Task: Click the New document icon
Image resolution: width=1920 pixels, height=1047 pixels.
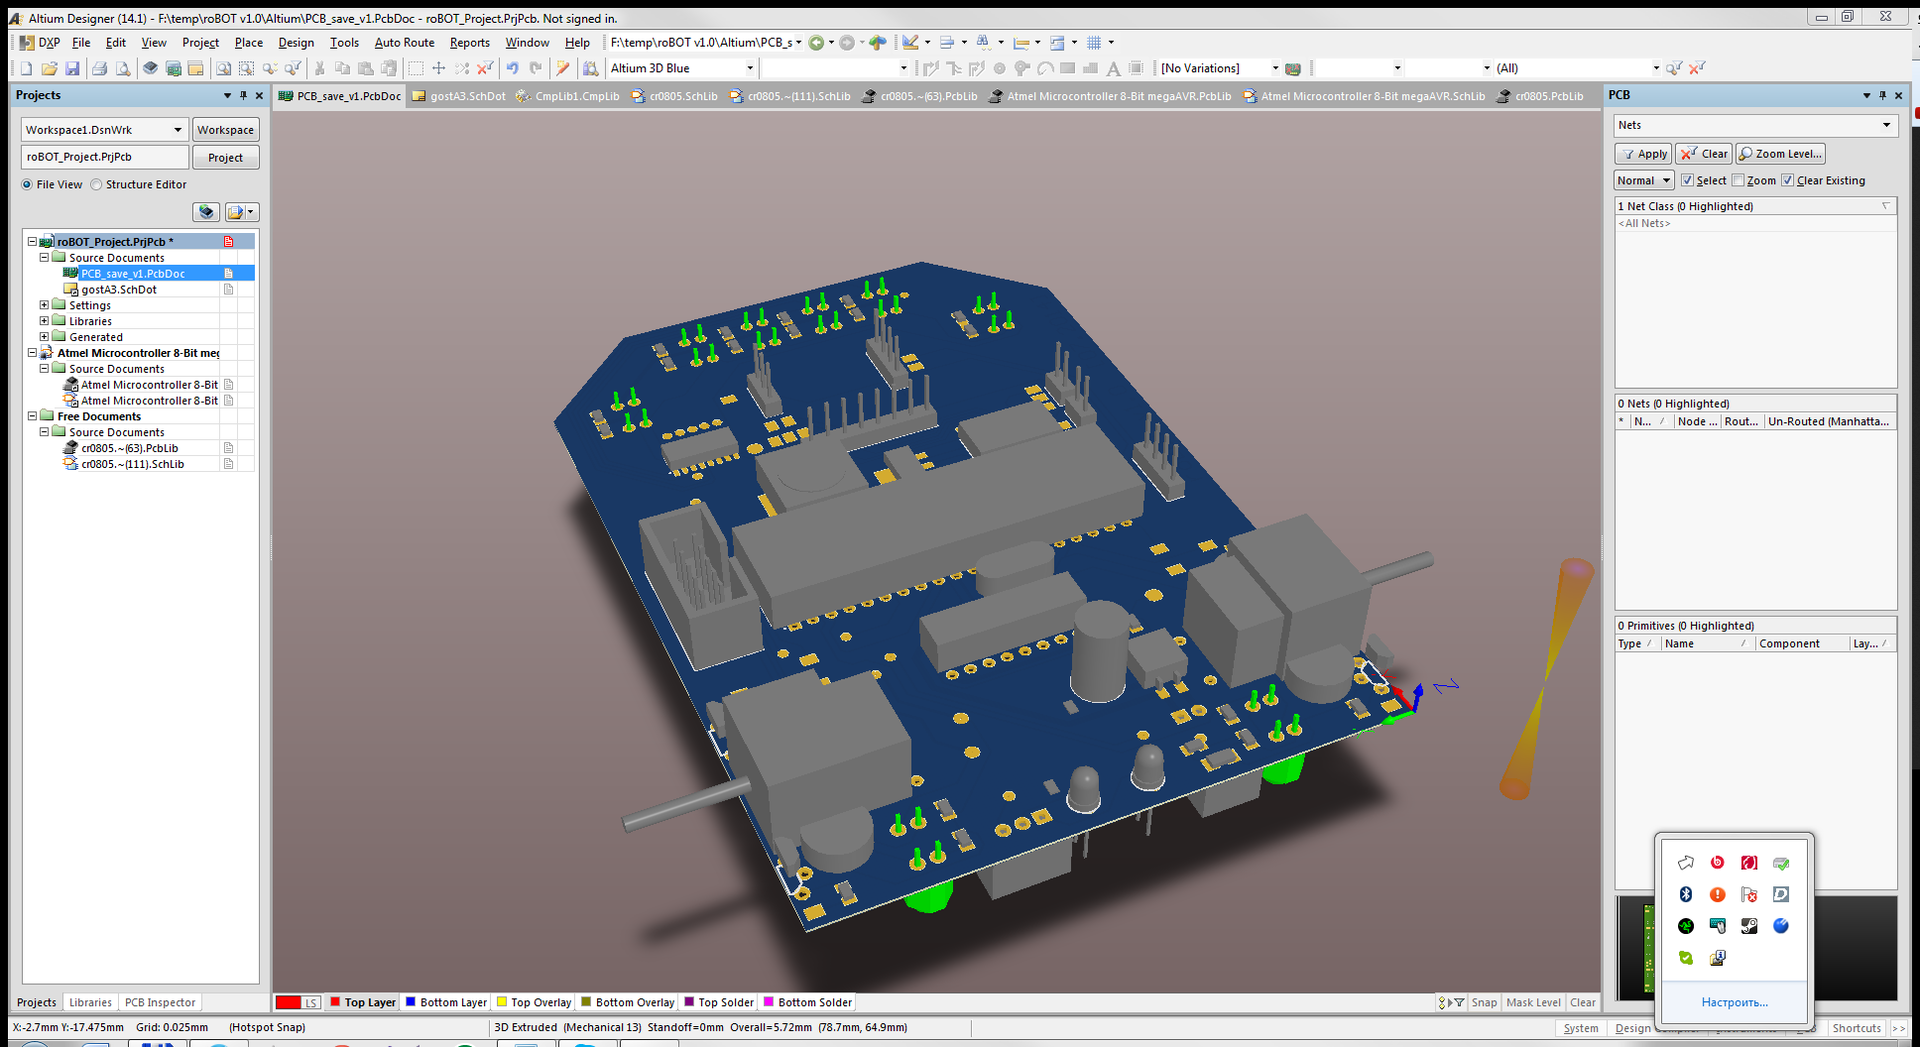Action: [26, 68]
